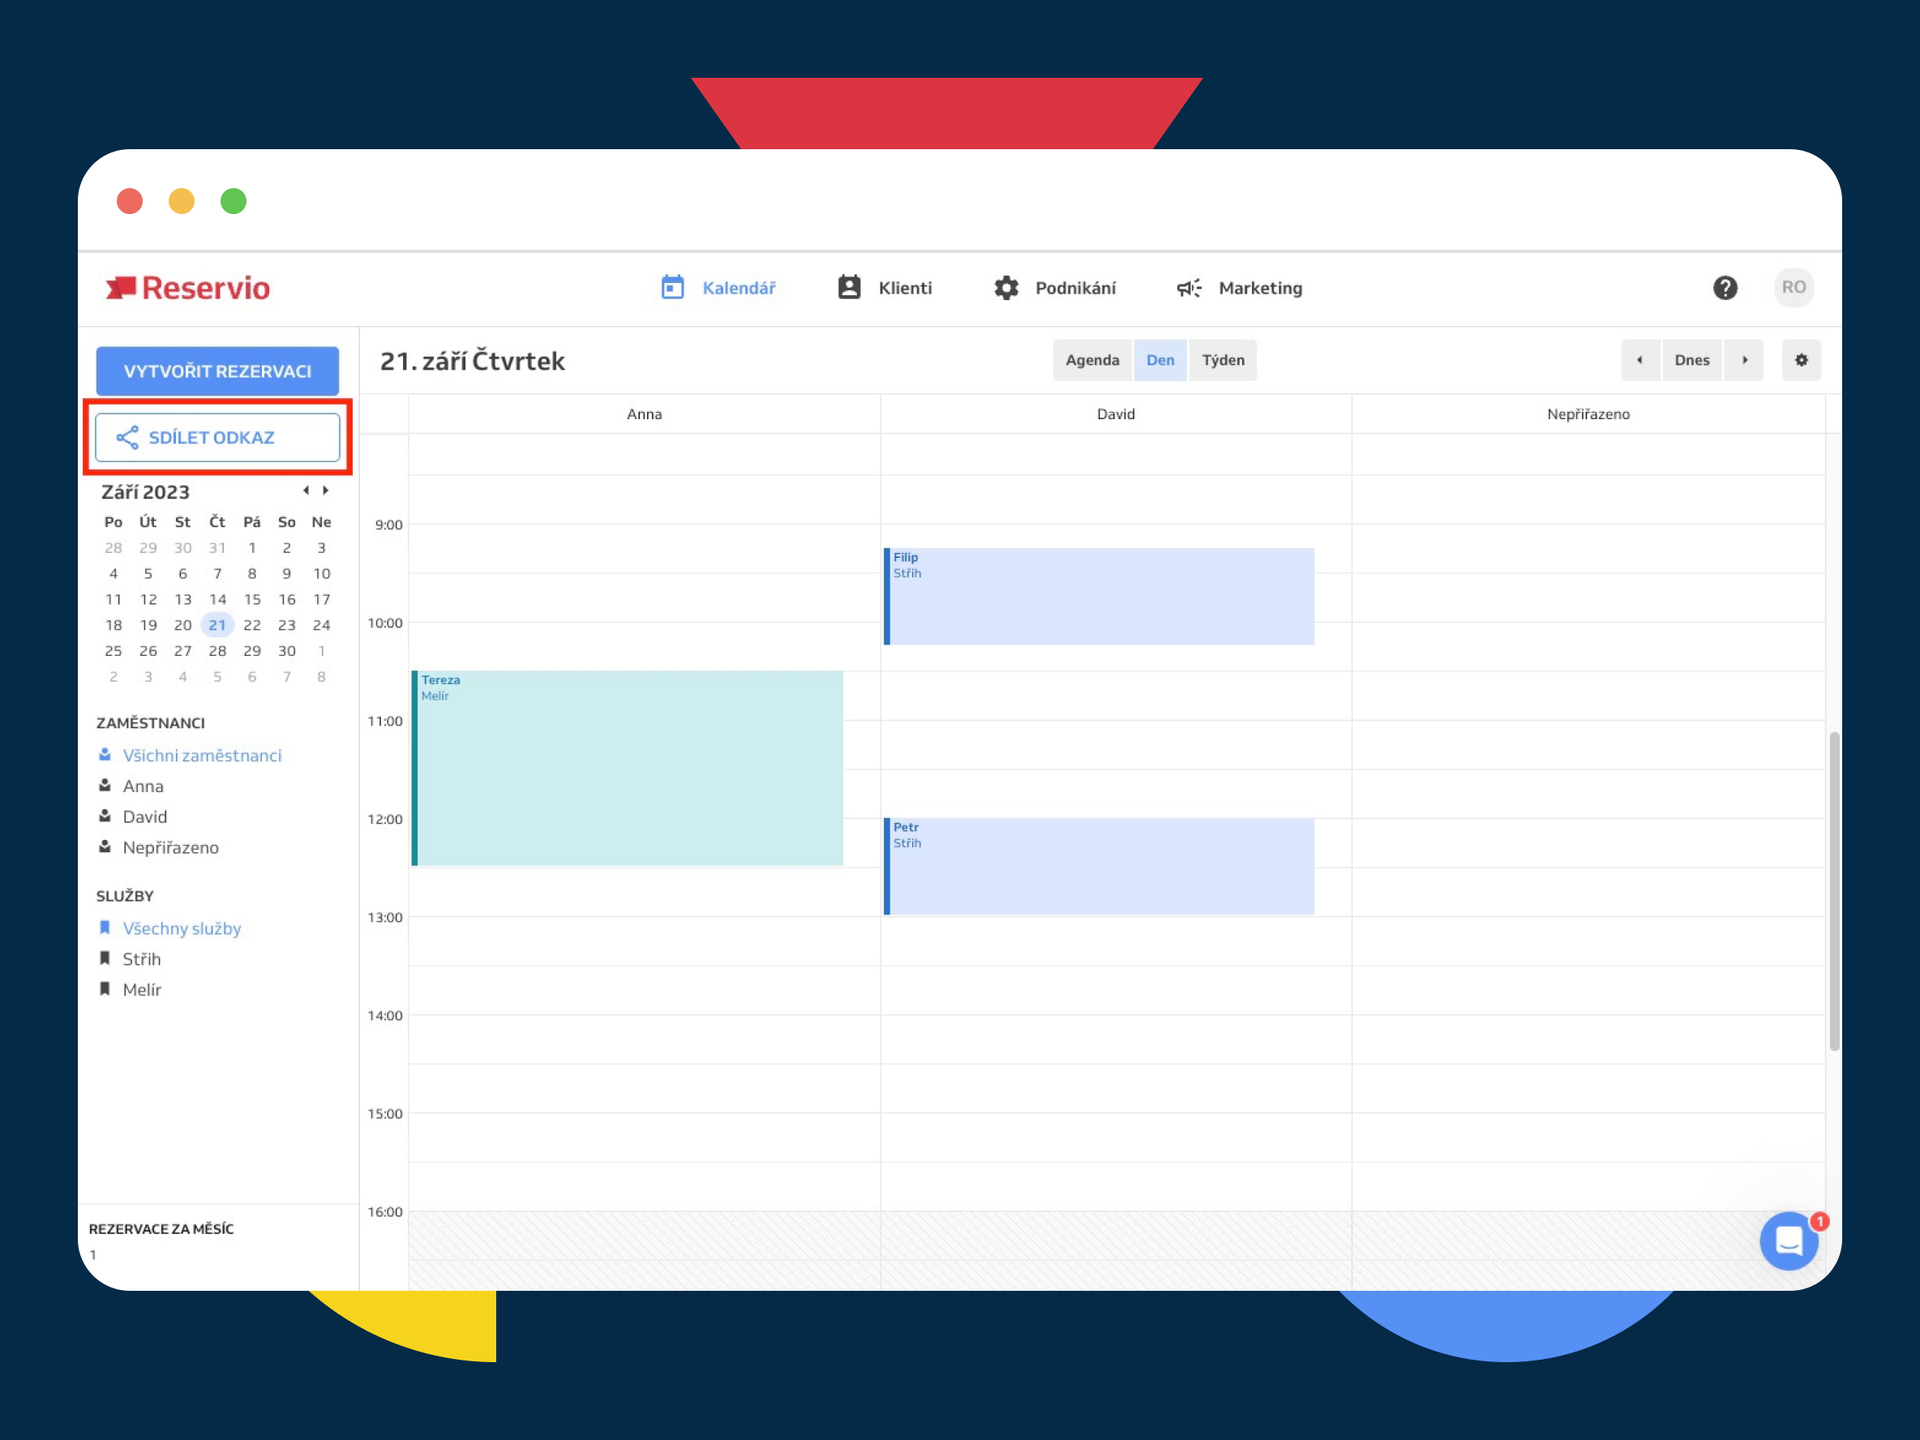Open Tereza's Melír appointment block
1920x1440 pixels.
tap(628, 768)
